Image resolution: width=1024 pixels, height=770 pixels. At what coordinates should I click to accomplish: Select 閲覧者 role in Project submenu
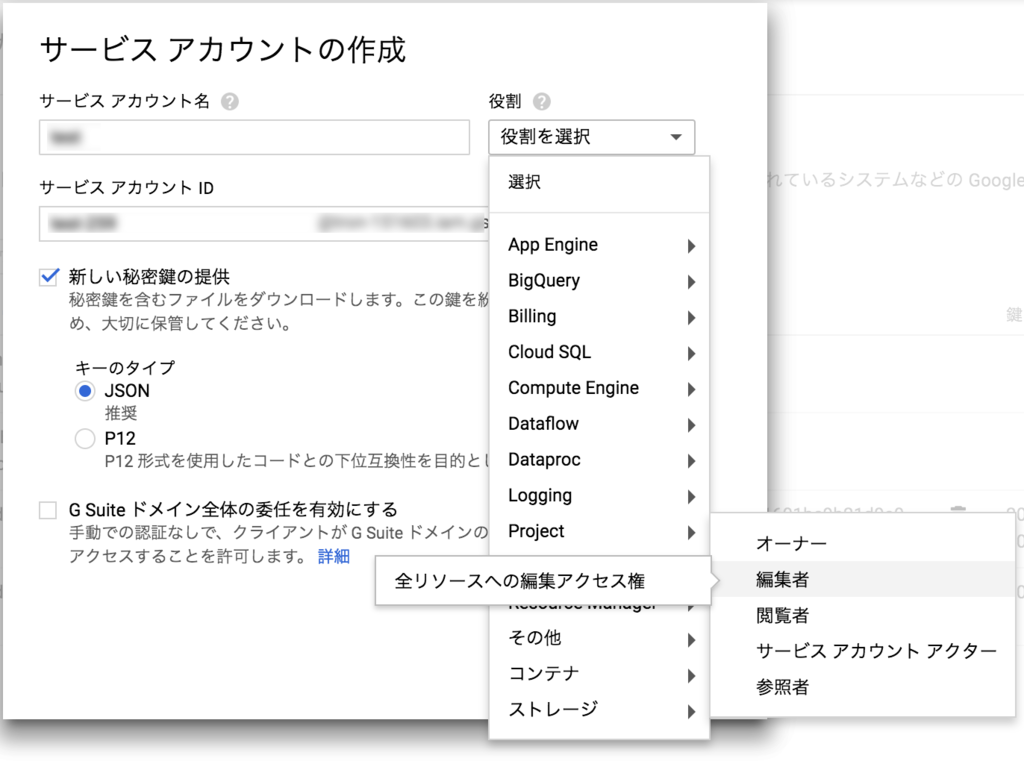863,615
